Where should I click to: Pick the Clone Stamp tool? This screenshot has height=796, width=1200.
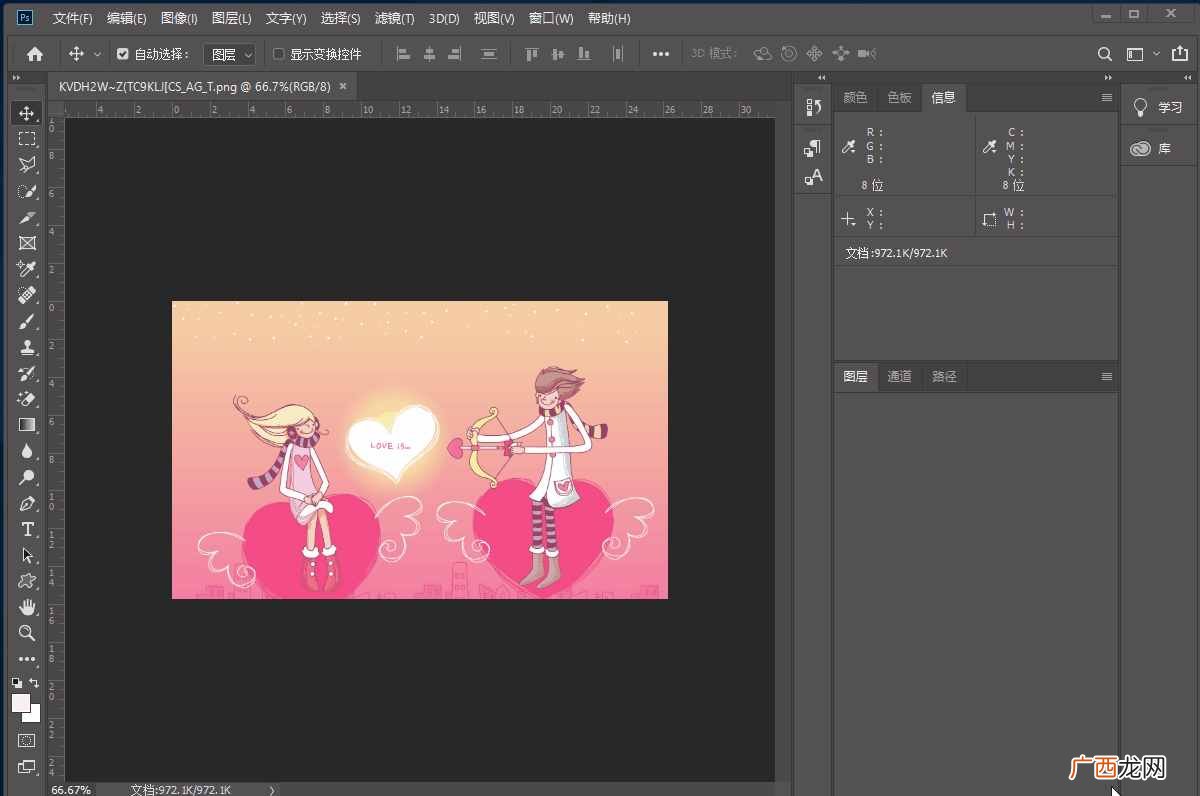[x=27, y=347]
